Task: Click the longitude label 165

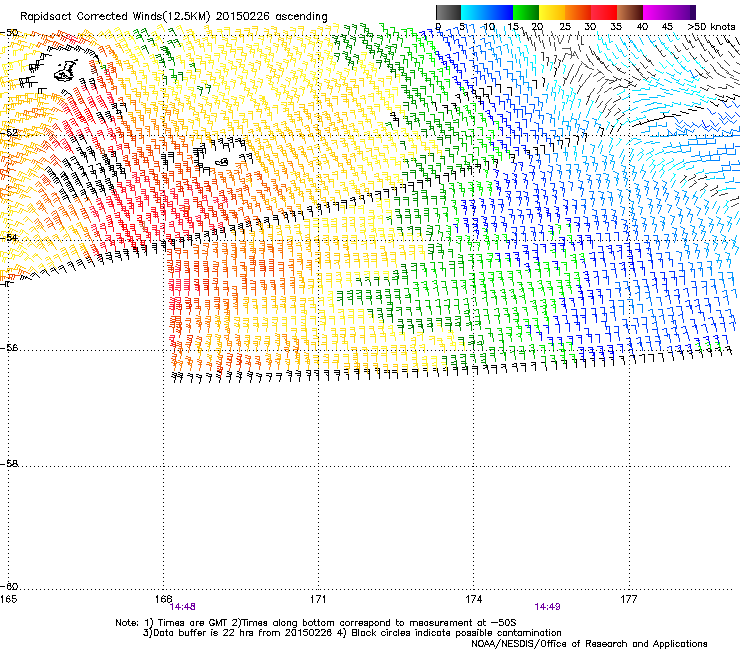Action: click(8, 599)
